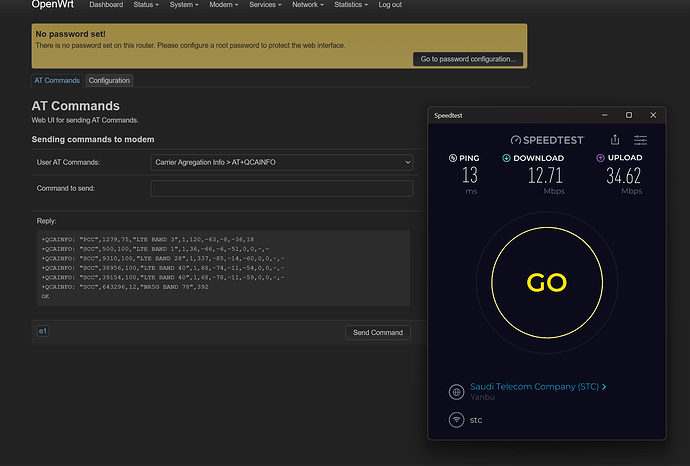Image resolution: width=690 pixels, height=466 pixels.
Task: Click the NR5G BAND 78 reply line
Action: [x=125, y=287]
